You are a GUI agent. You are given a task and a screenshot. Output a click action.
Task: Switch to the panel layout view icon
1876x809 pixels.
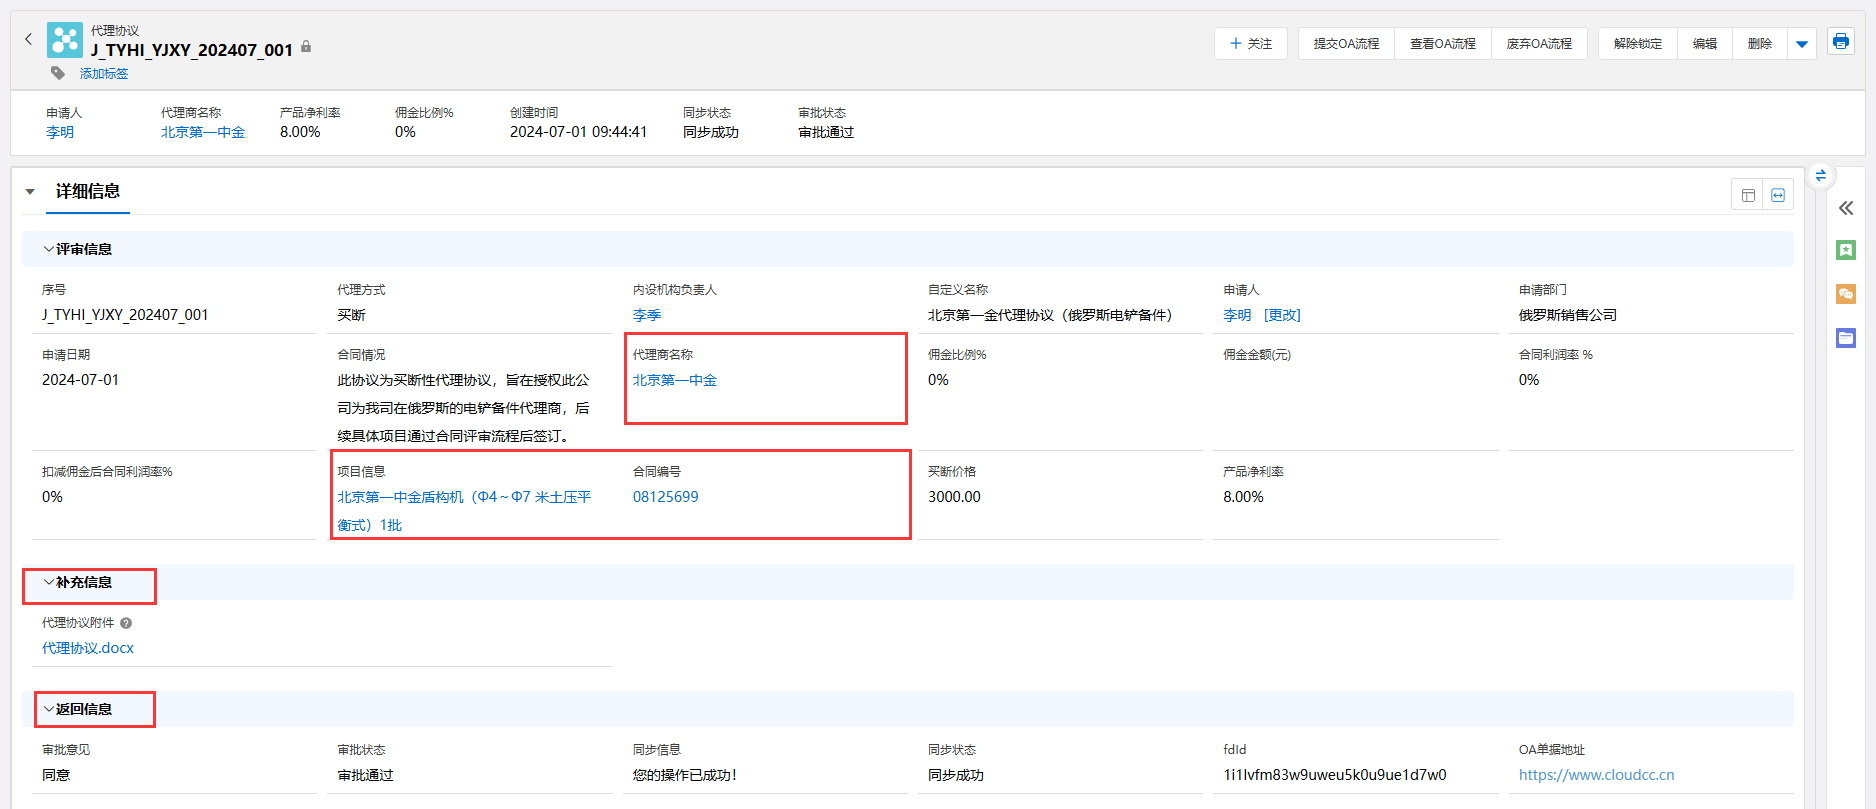tap(1748, 195)
